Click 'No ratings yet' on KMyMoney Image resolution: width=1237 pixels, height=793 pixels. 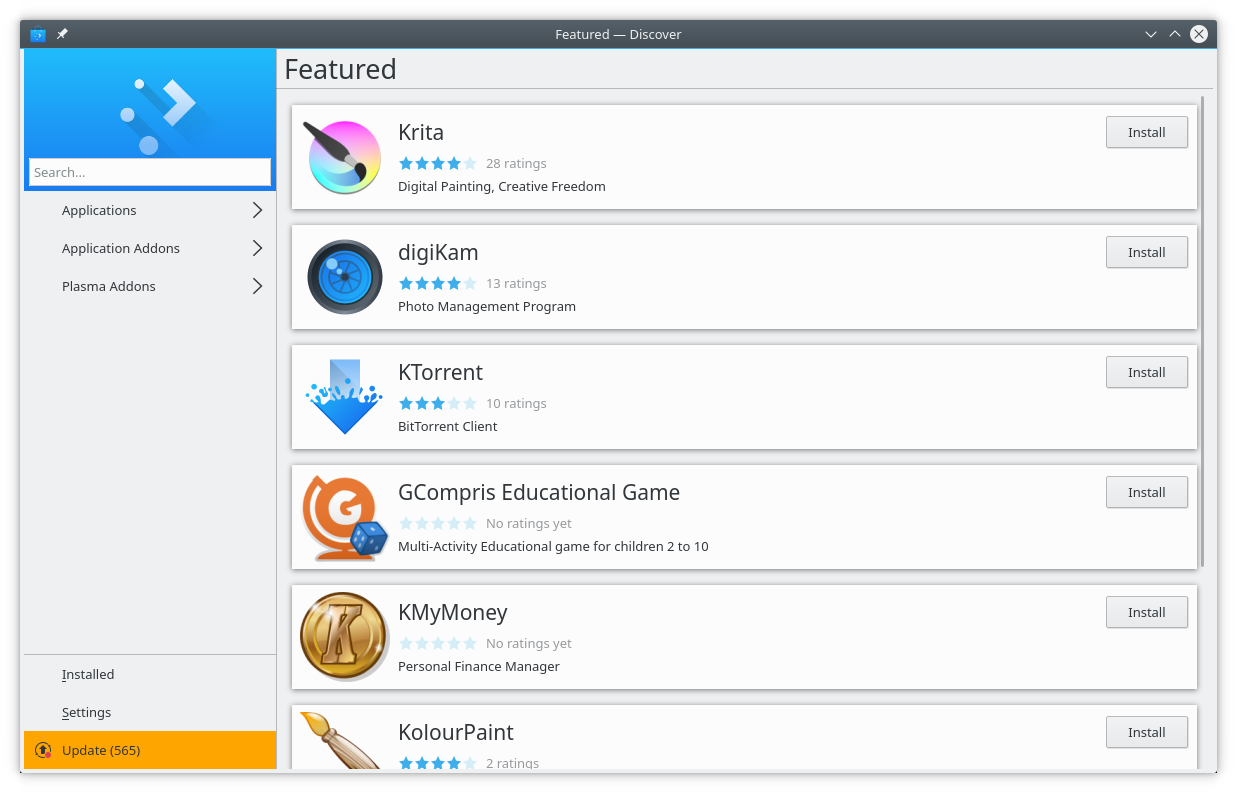click(x=529, y=643)
